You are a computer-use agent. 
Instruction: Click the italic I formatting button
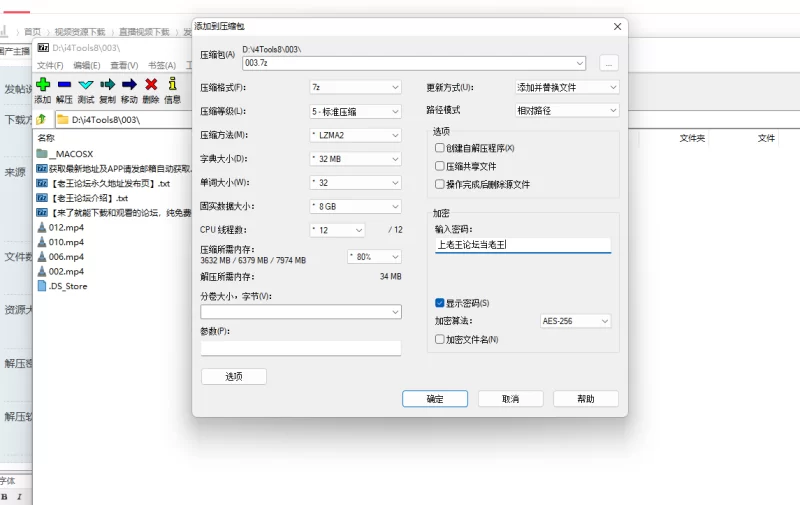point(19,497)
